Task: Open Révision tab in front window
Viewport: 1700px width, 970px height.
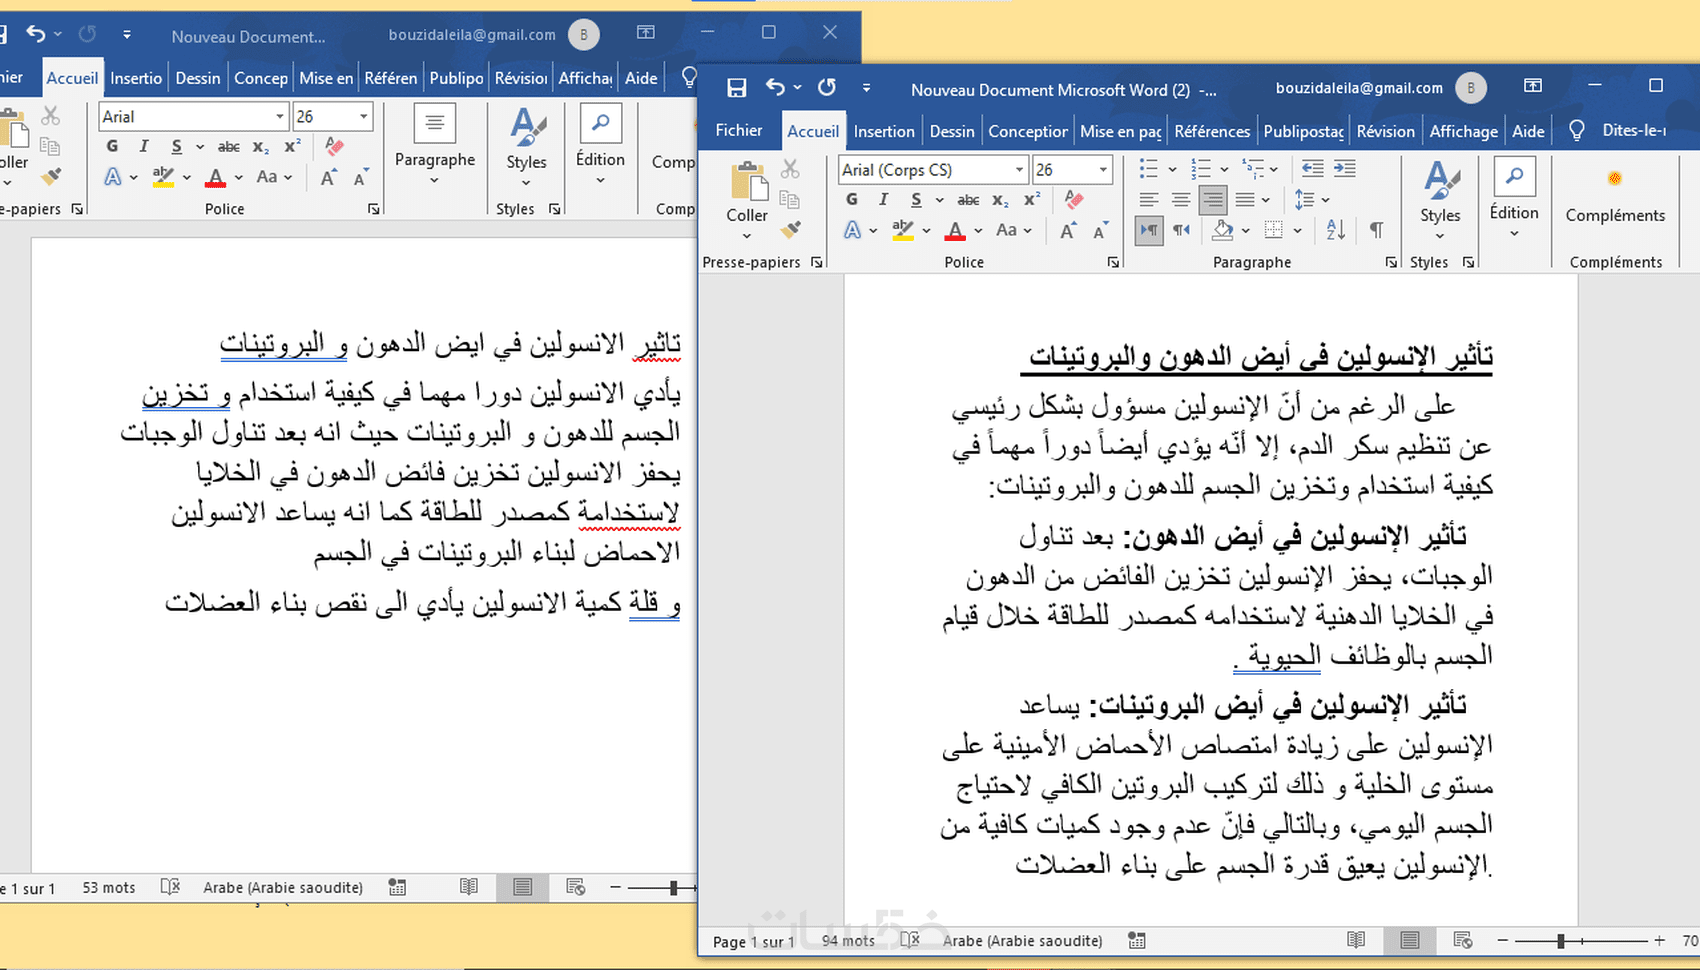Action: (x=1386, y=131)
